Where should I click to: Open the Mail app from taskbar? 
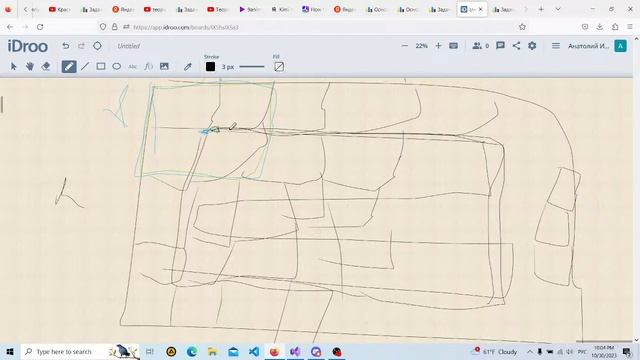click(x=233, y=351)
